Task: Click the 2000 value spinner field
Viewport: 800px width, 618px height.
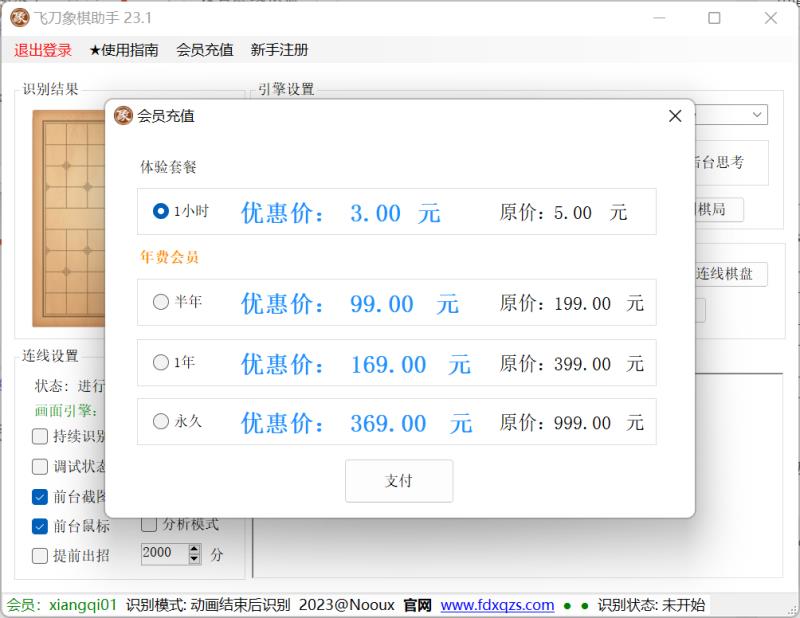Action: (162, 554)
